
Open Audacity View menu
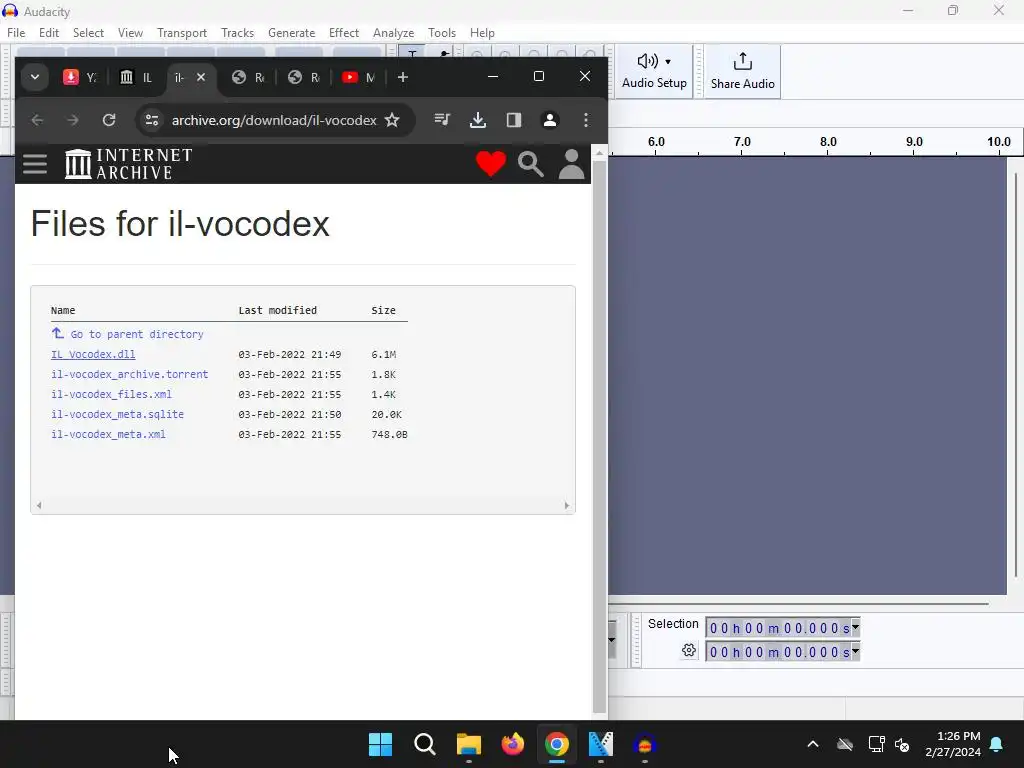click(130, 33)
